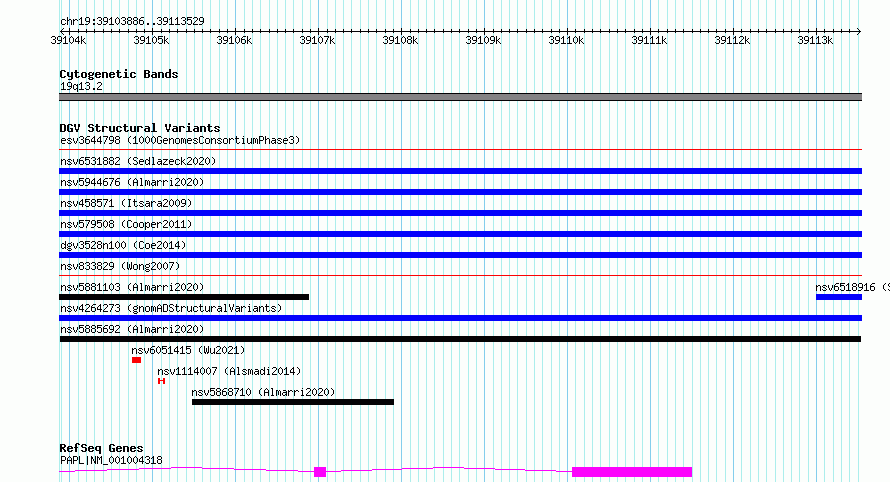This screenshot has height=482, width=890.
Task: Open the nsv6051415 (Wu2021) label
Action: click(188, 350)
